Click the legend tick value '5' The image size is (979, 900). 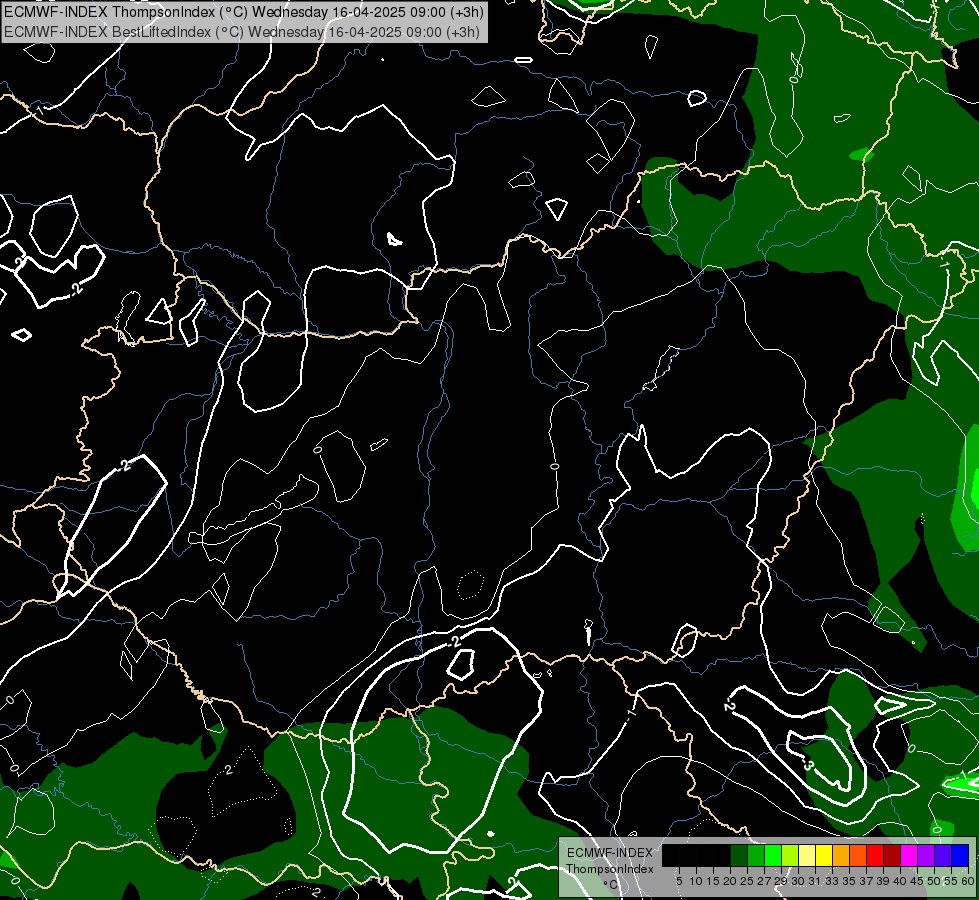(679, 881)
